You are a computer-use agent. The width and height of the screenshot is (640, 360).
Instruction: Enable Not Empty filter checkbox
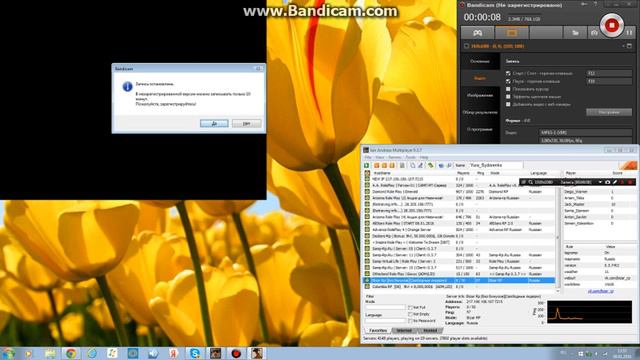(x=410, y=314)
